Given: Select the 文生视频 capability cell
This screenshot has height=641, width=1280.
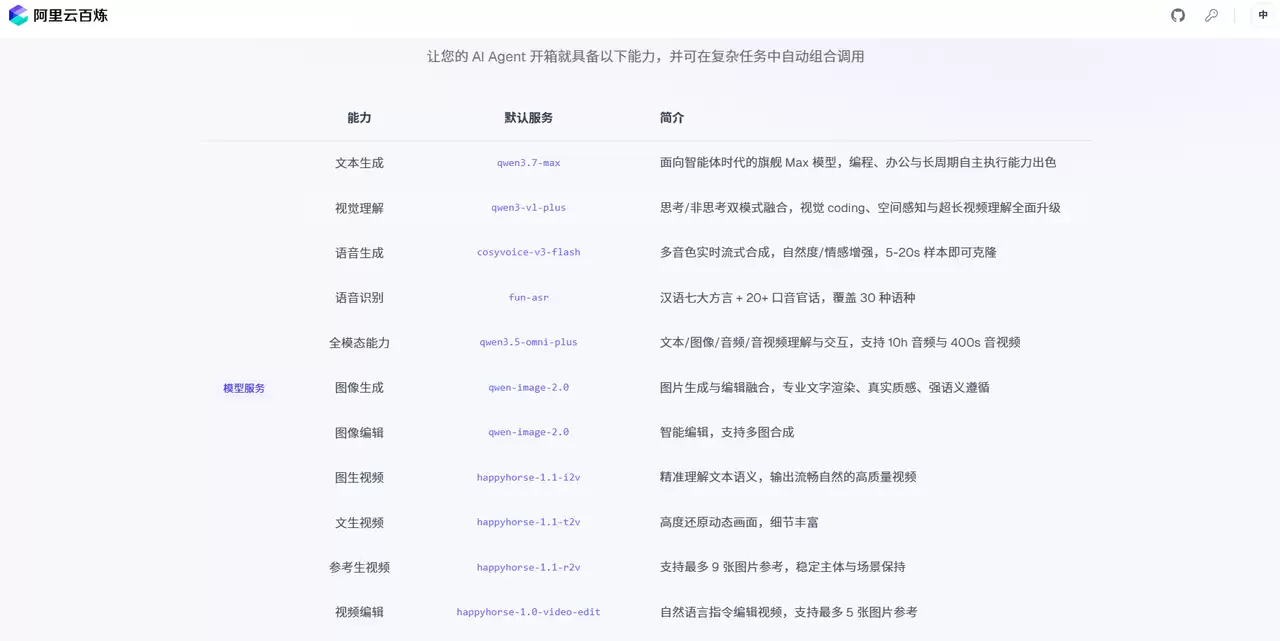Looking at the screenshot, I should [359, 523].
